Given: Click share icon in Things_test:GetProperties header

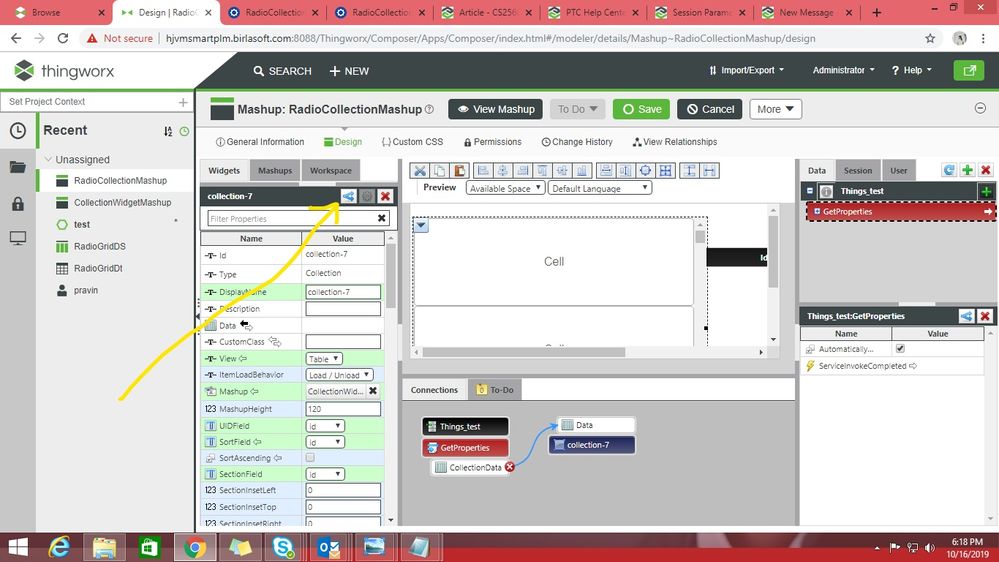Looking at the screenshot, I should point(967,316).
